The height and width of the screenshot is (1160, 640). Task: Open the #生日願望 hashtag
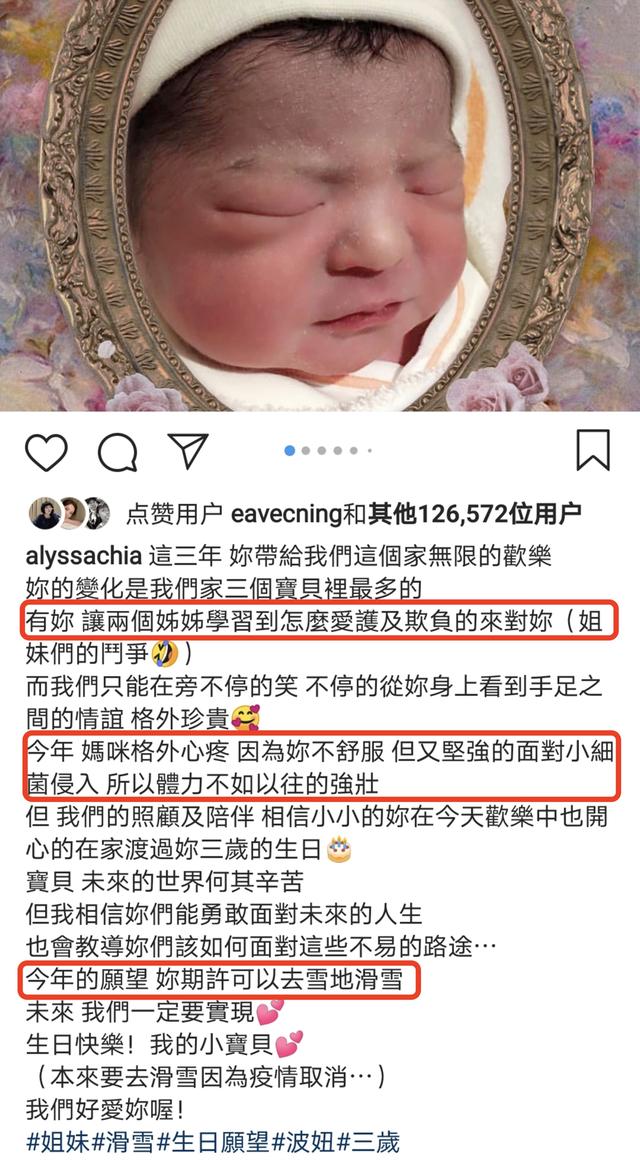coord(214,1142)
